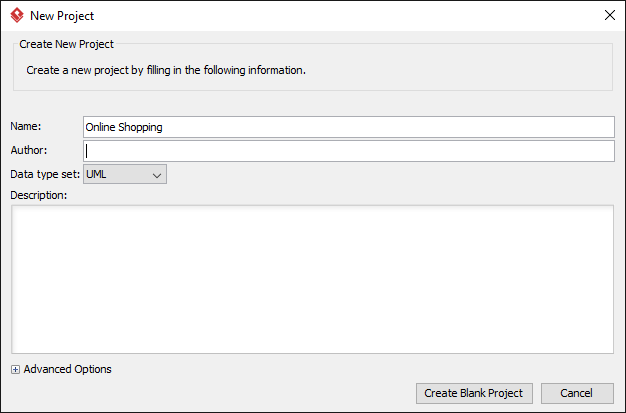Click the Advanced Options label text
626x413 pixels.
coord(67,369)
